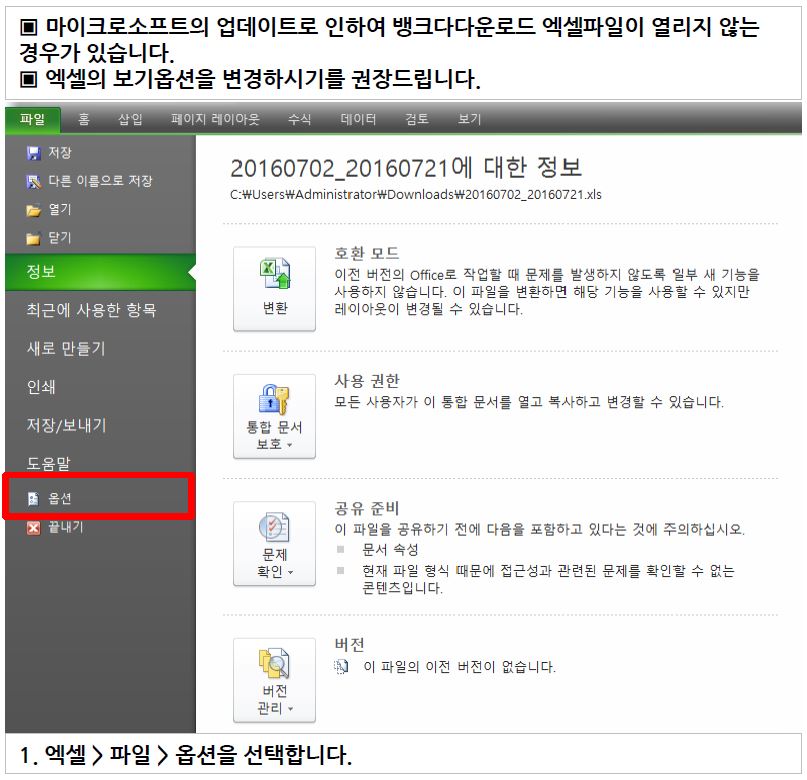Open the 페이지 레이아웃 ribbon tab
The width and height of the screenshot is (807, 780).
215,119
